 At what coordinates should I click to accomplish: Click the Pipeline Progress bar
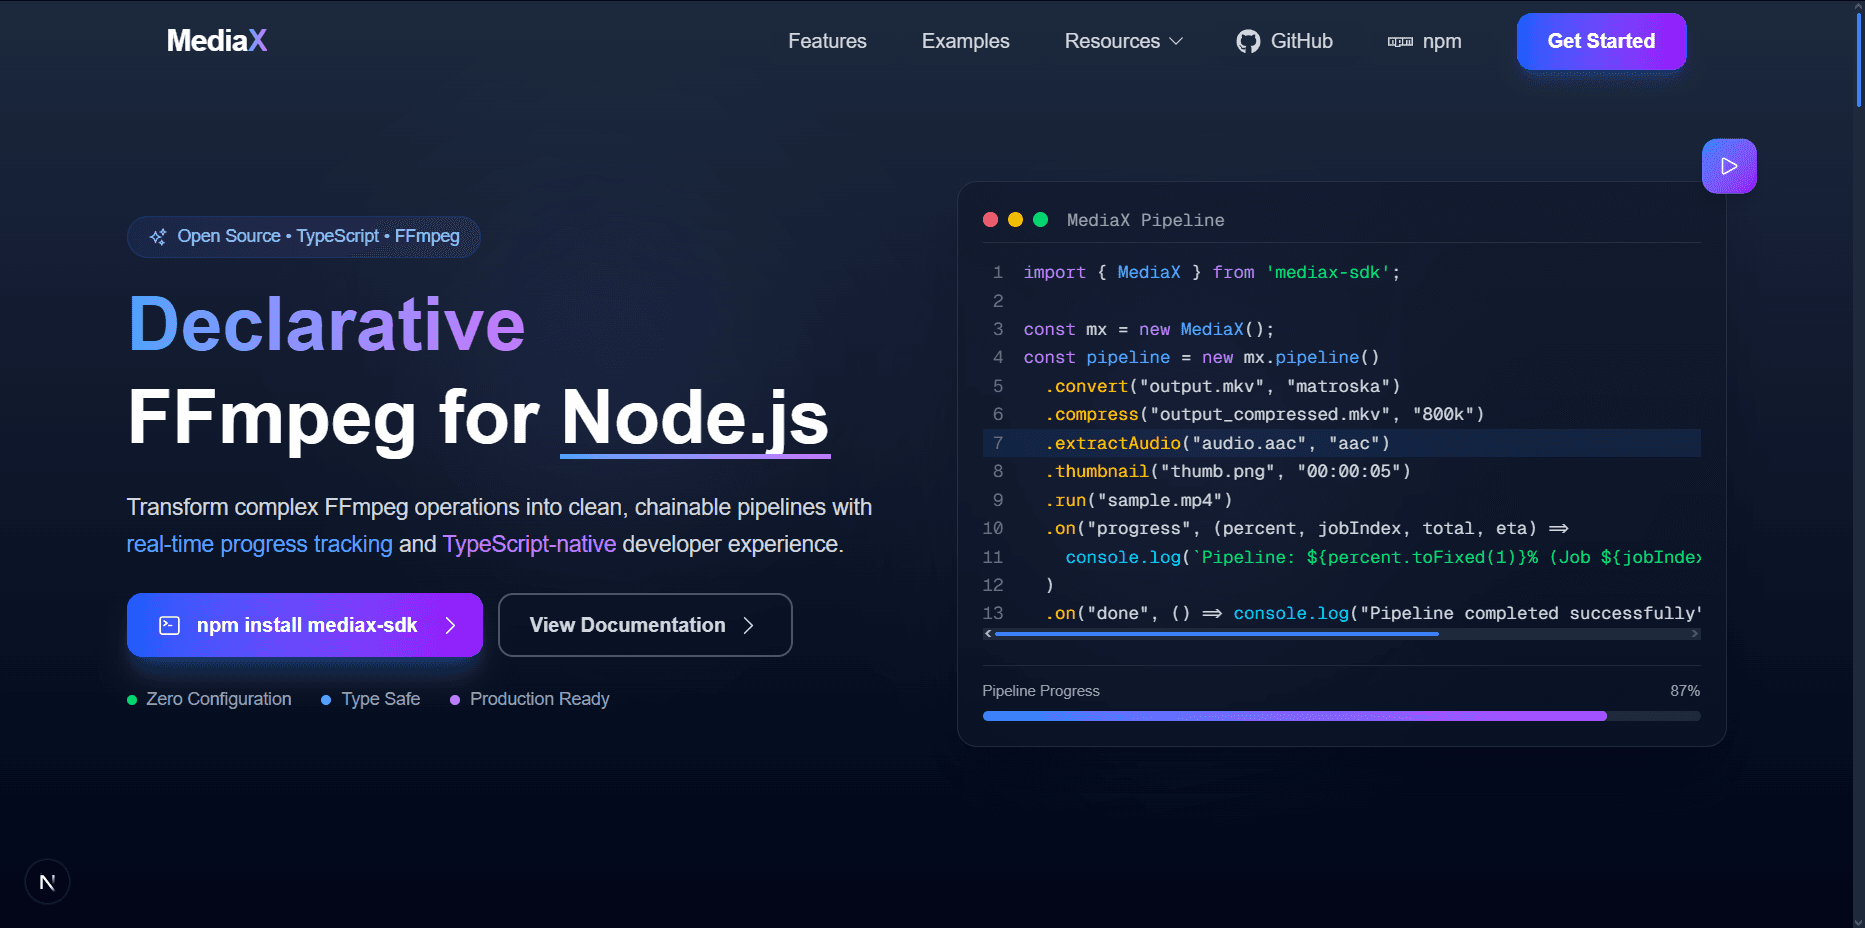click(x=1340, y=716)
